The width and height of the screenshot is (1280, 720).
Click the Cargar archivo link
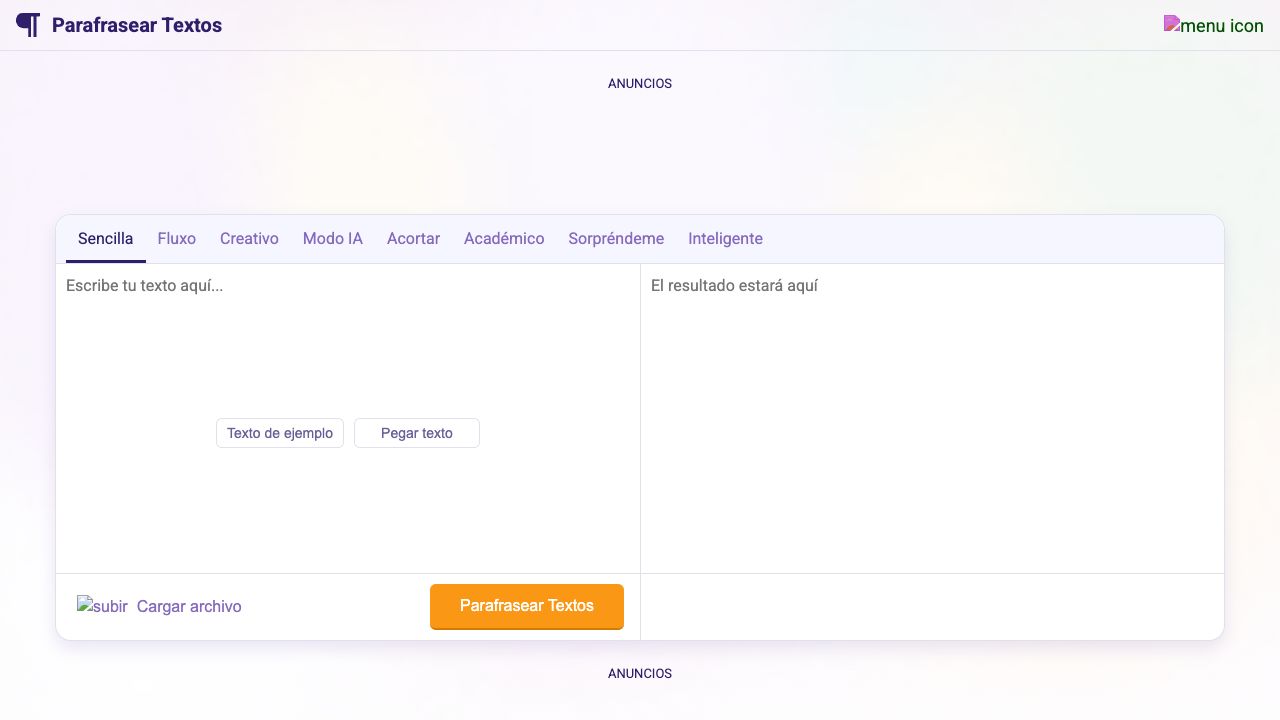189,606
